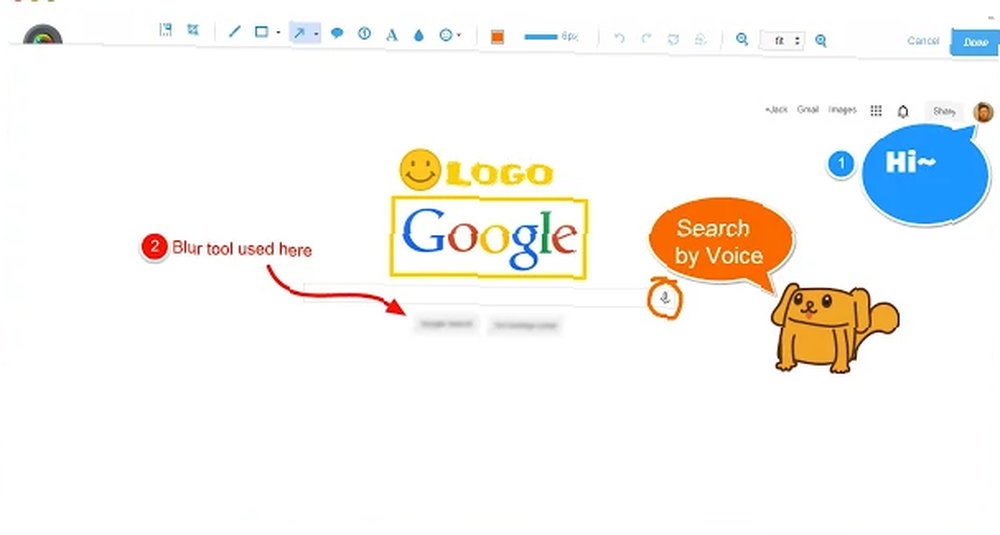Zoom in on the canvas
1000x535 pixels.
pyautogui.click(x=821, y=41)
